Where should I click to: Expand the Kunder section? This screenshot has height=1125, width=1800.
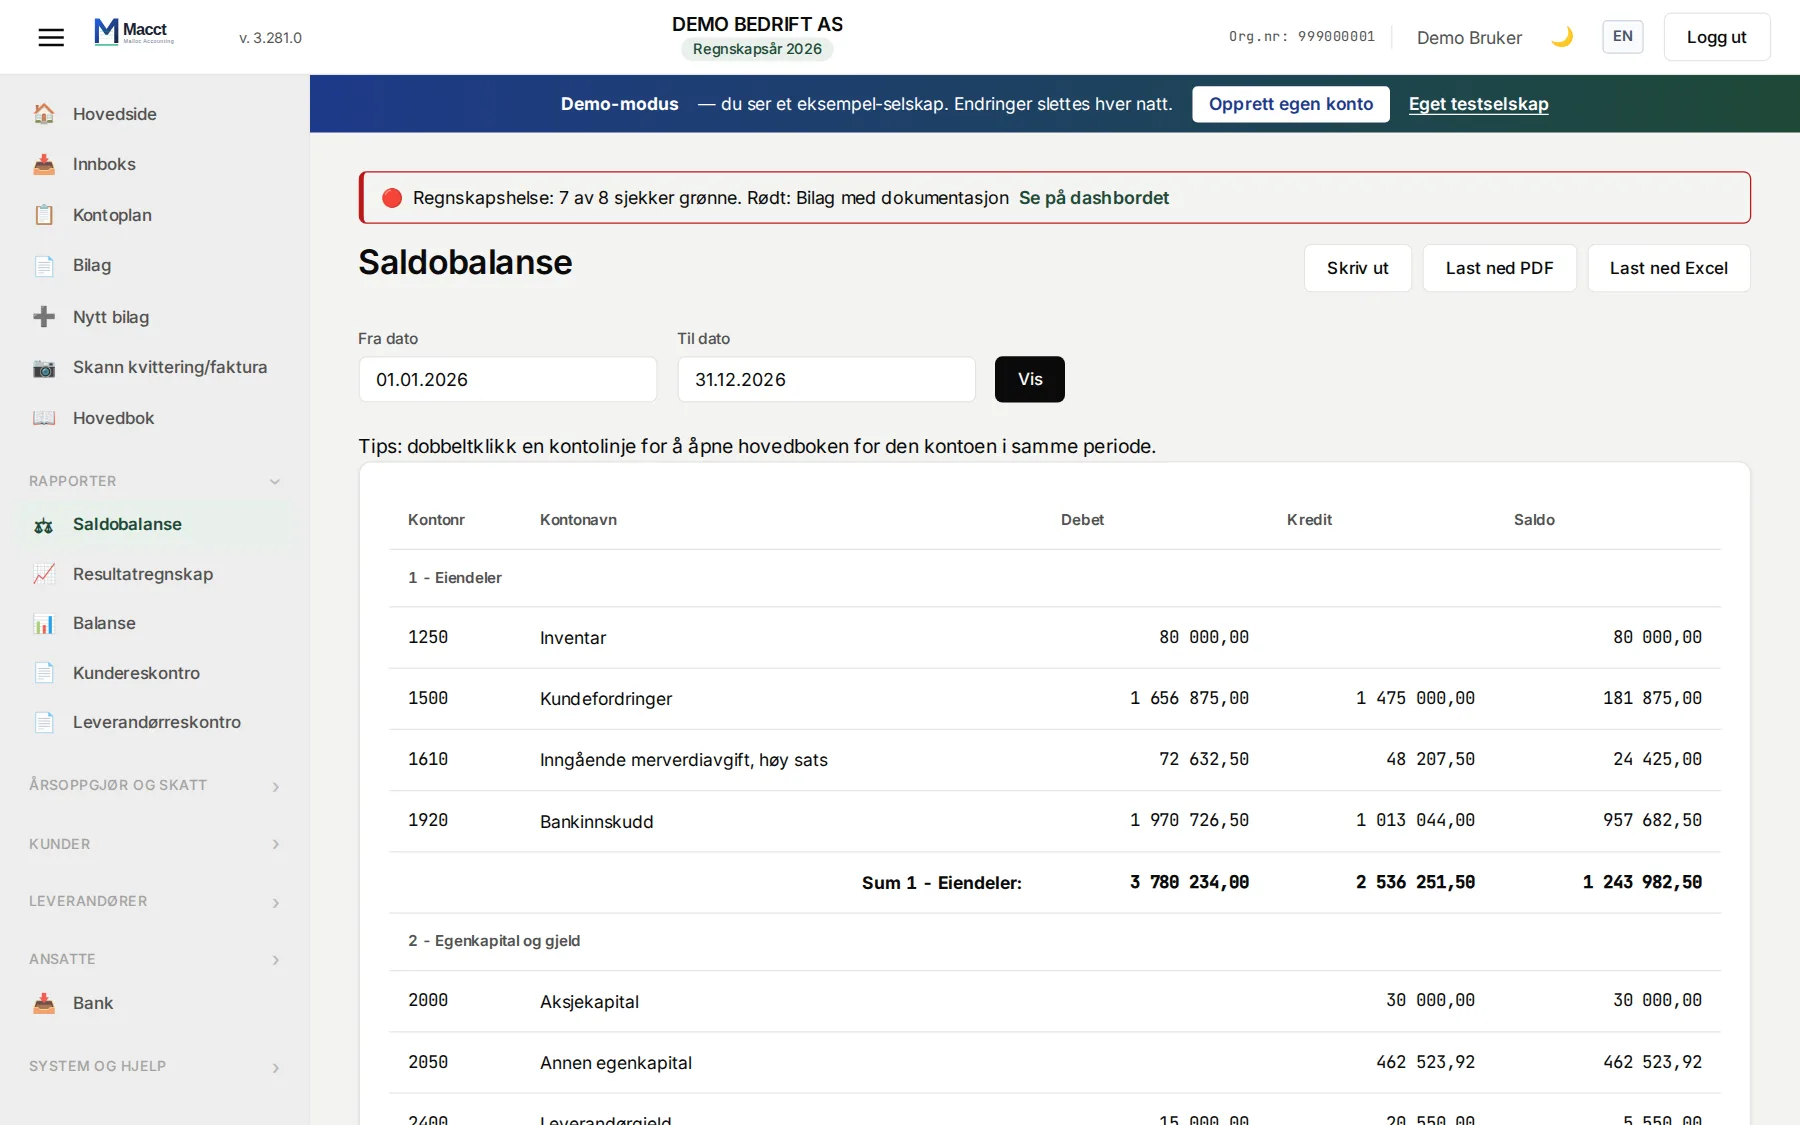coord(155,844)
